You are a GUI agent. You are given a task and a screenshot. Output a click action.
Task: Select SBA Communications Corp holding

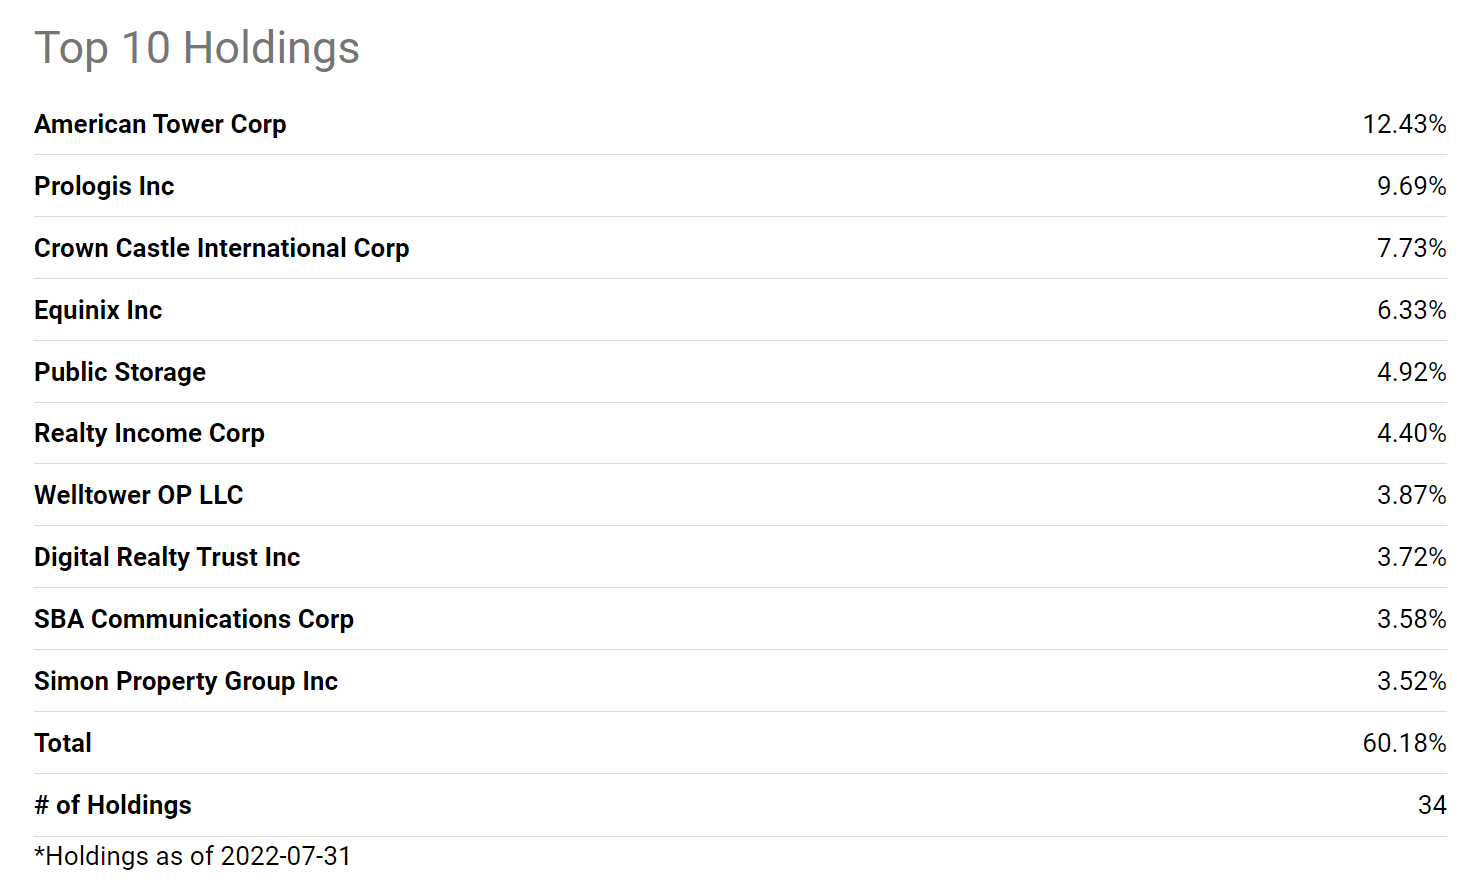[x=194, y=619]
